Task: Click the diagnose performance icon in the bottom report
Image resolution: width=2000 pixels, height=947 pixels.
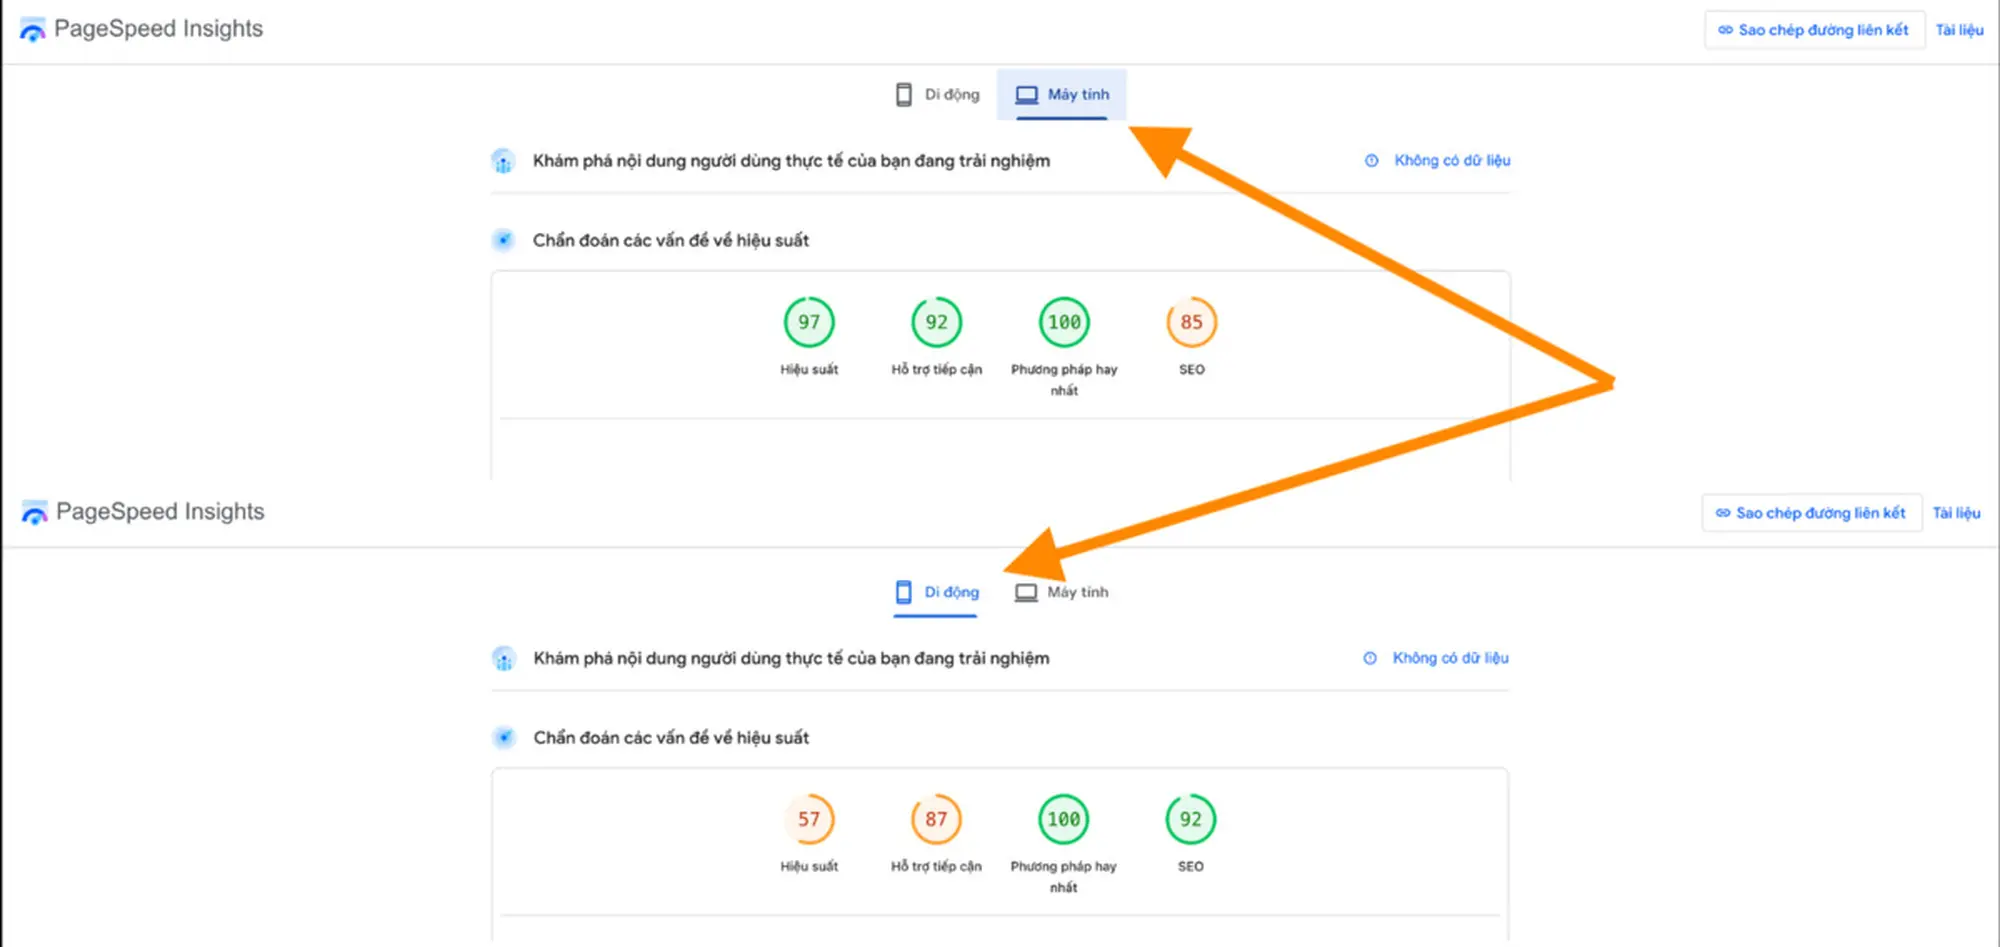Action: [x=504, y=738]
